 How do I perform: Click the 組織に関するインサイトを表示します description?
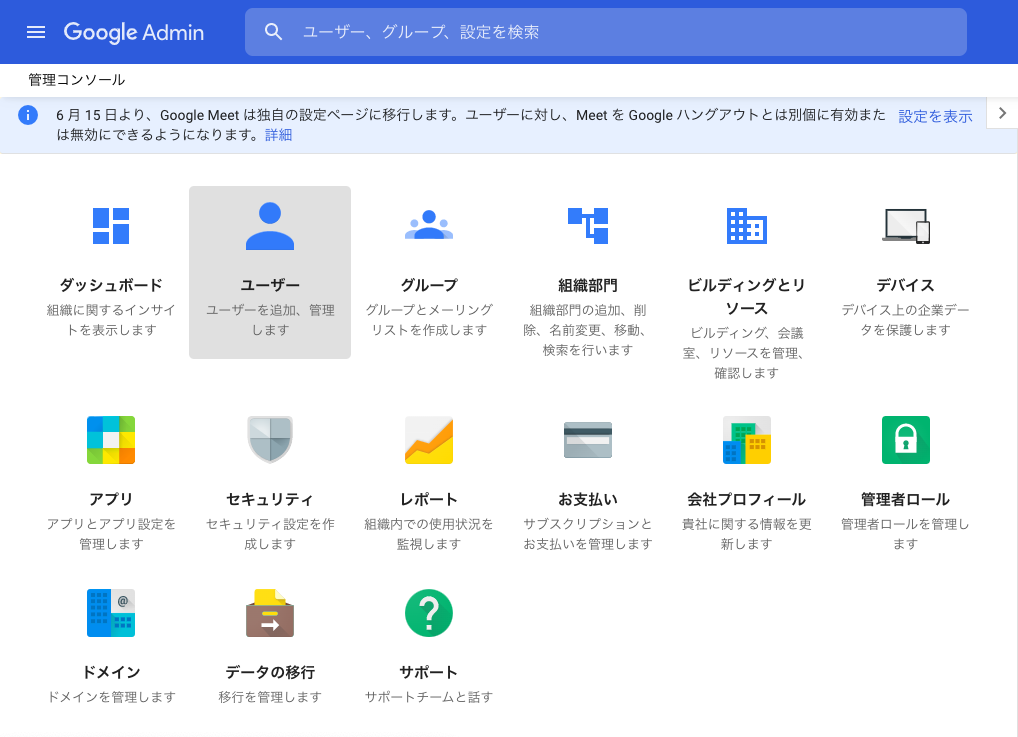point(111,320)
